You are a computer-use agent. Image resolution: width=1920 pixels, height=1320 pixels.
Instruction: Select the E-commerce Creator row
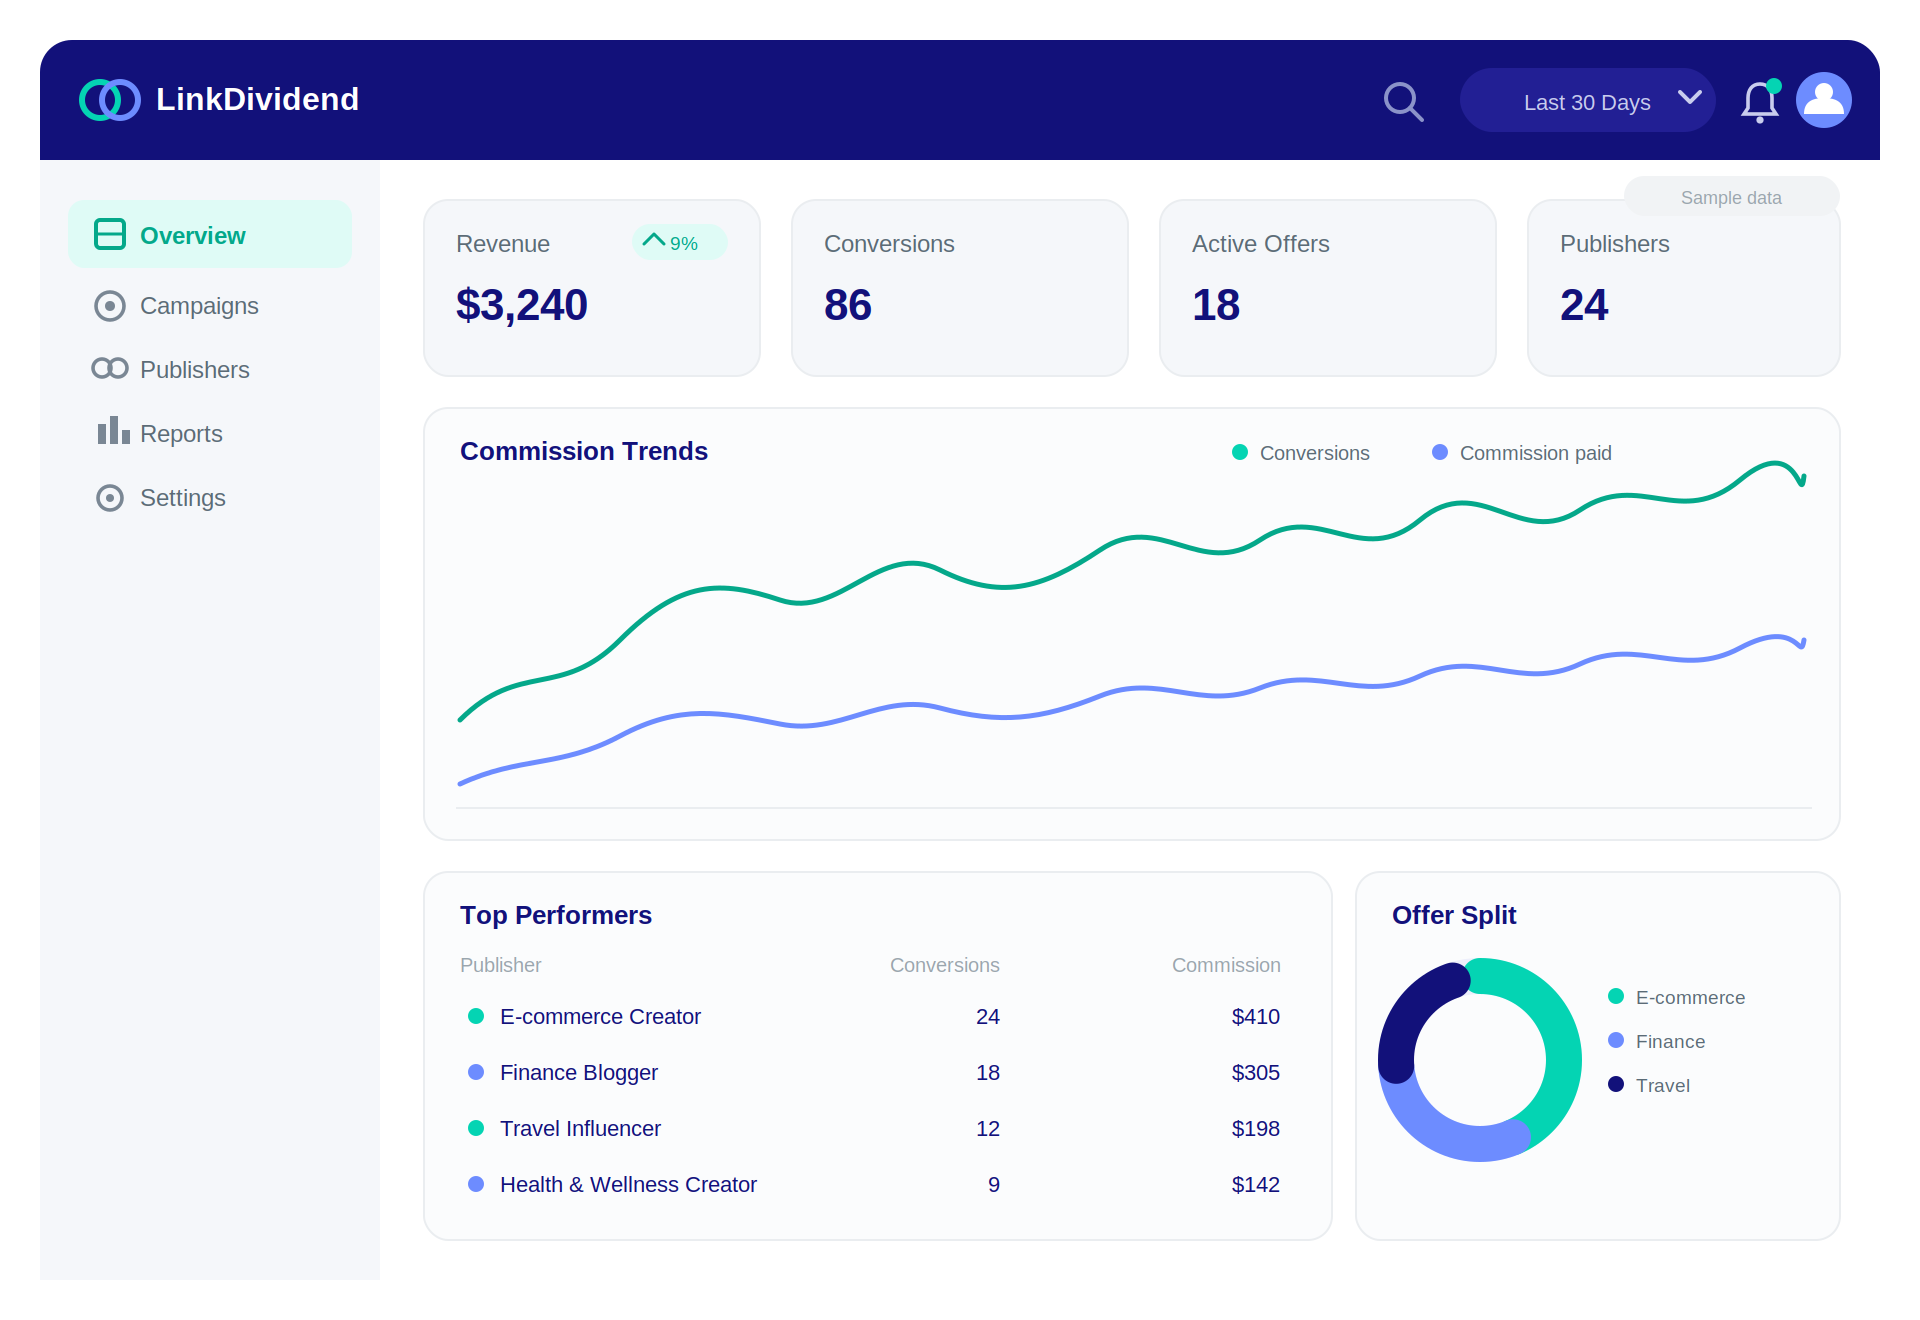(x=874, y=1016)
